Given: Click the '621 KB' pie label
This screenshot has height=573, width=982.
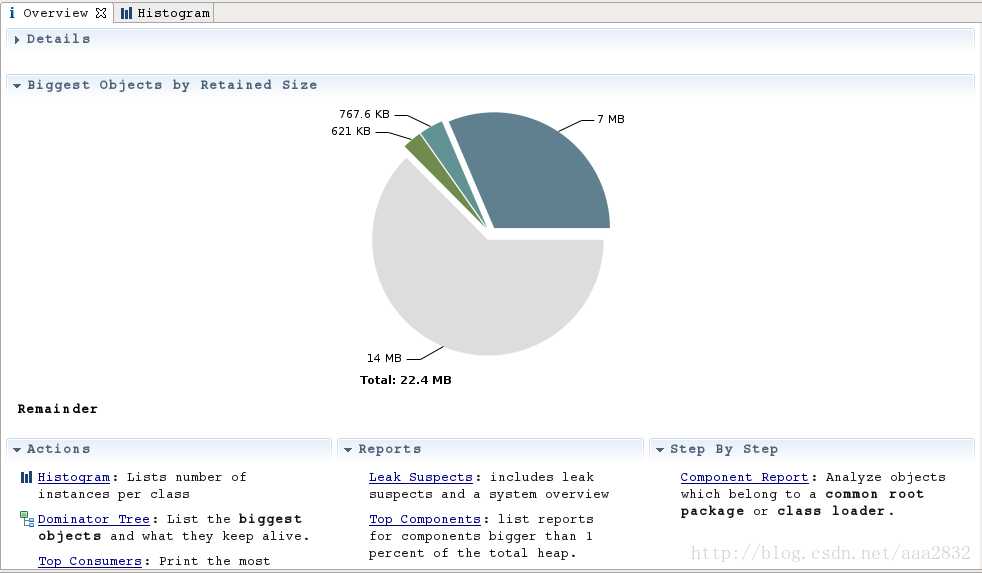Looking at the screenshot, I should click(351, 131).
